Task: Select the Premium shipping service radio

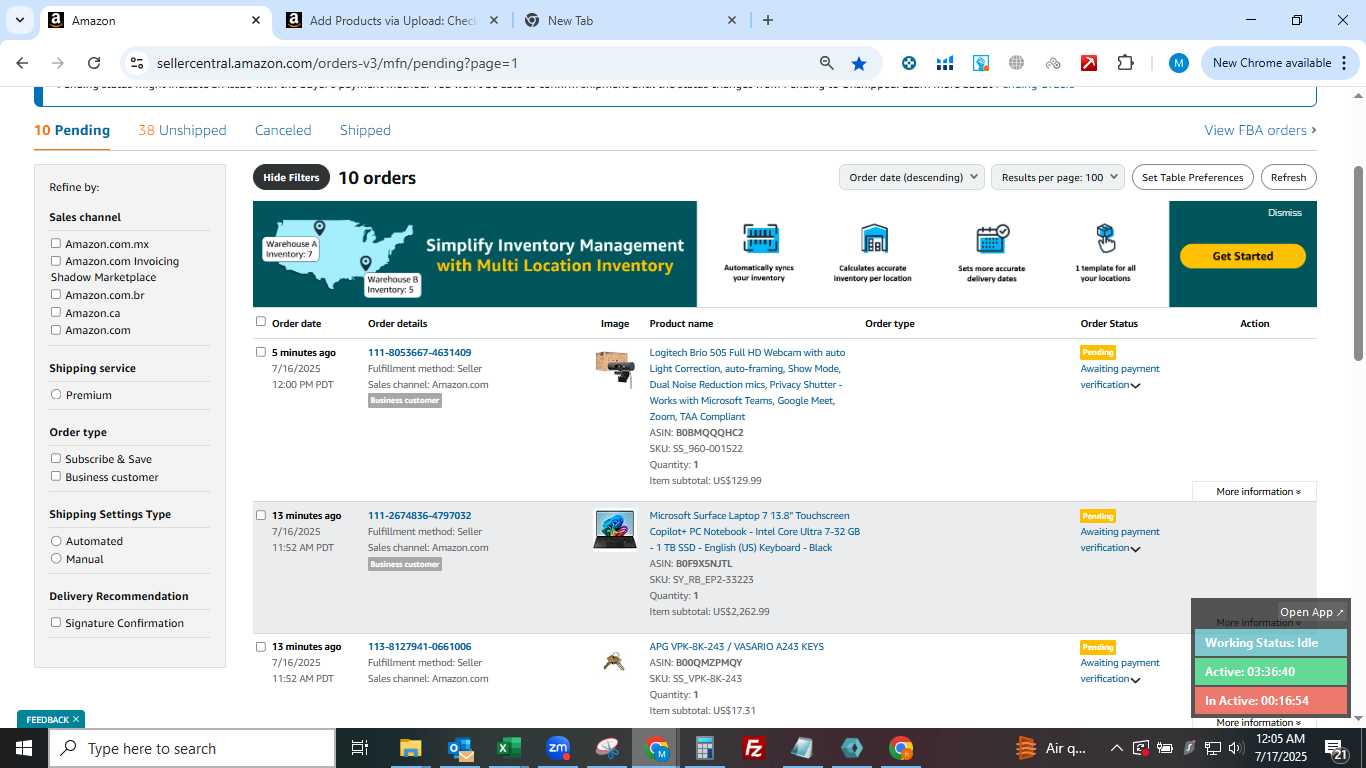Action: 56,394
